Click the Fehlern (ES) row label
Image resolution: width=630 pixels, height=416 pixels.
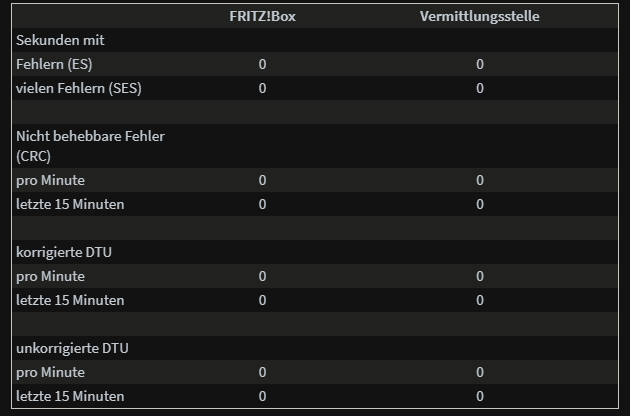(x=54, y=64)
